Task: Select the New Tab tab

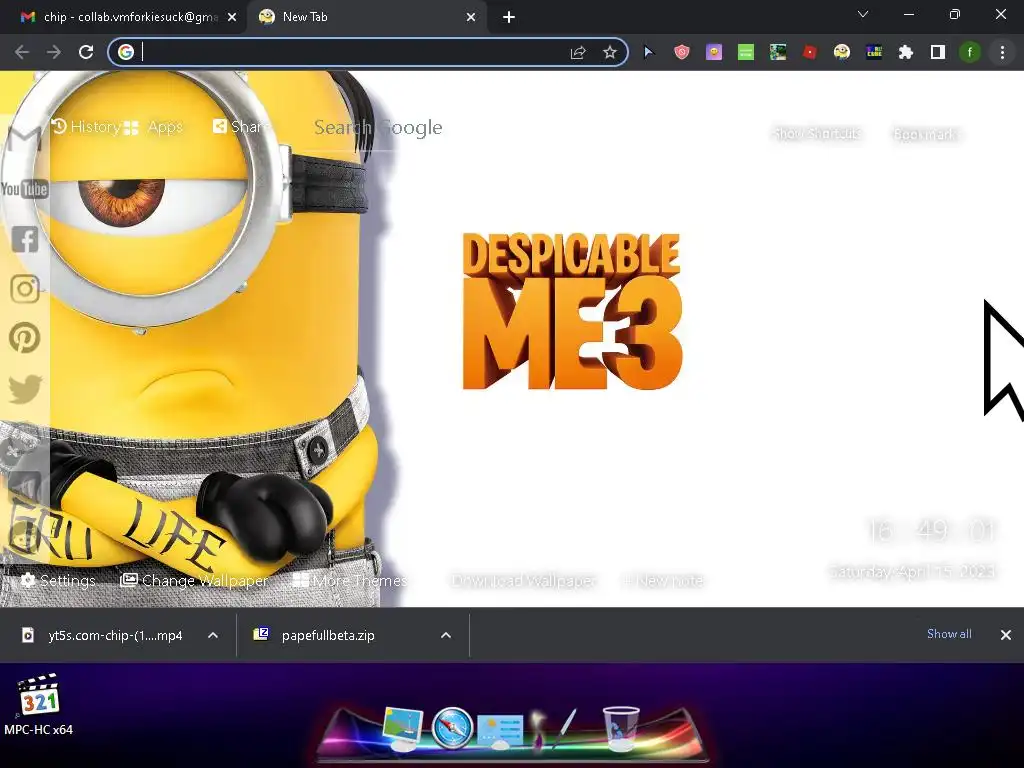Action: pos(366,17)
